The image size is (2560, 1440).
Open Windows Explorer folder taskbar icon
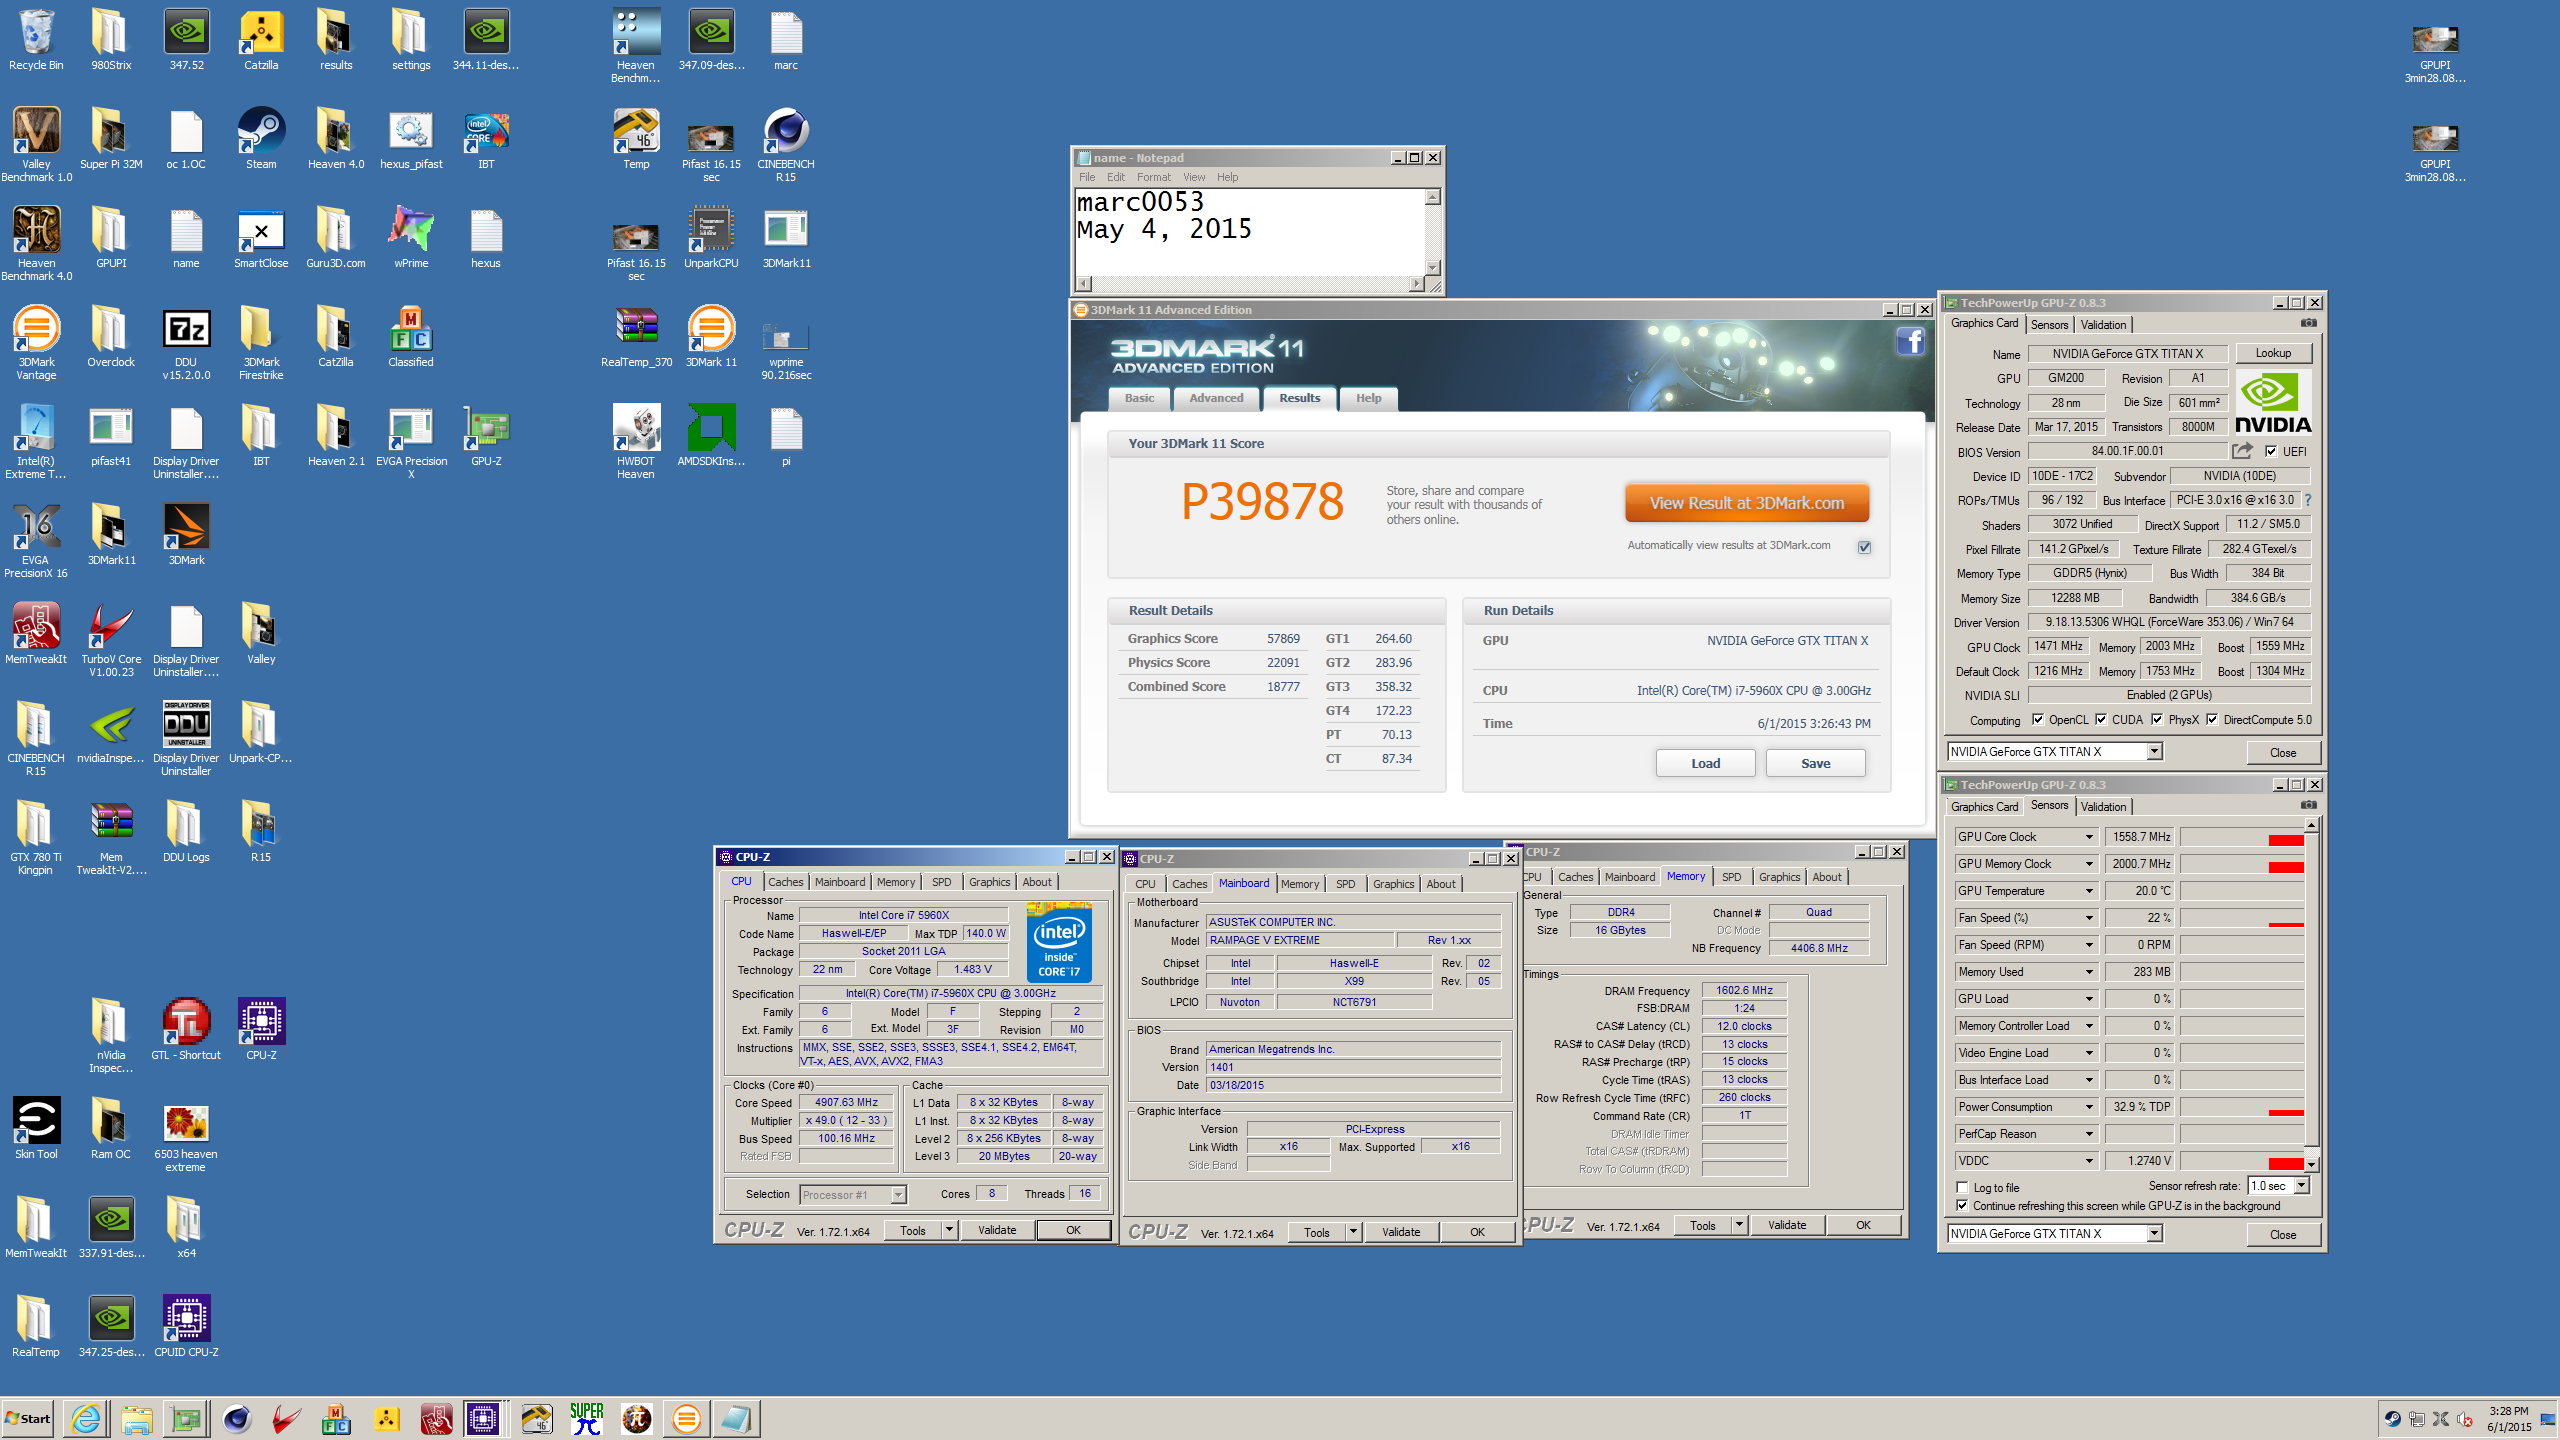tap(136, 1418)
